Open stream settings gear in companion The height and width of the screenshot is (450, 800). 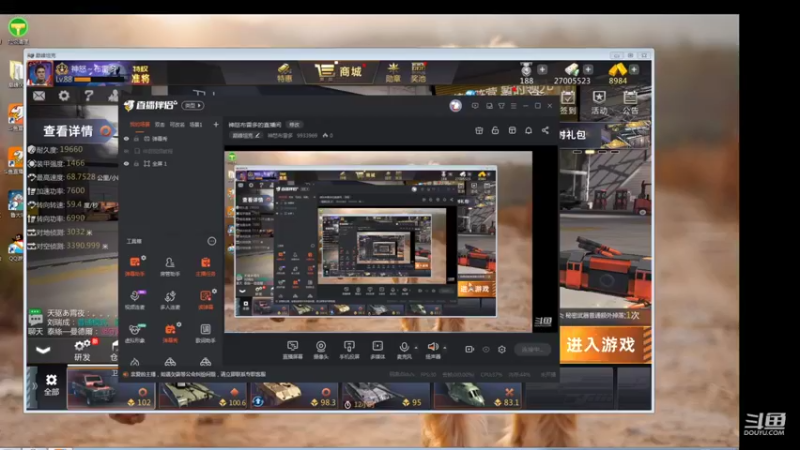(x=502, y=349)
